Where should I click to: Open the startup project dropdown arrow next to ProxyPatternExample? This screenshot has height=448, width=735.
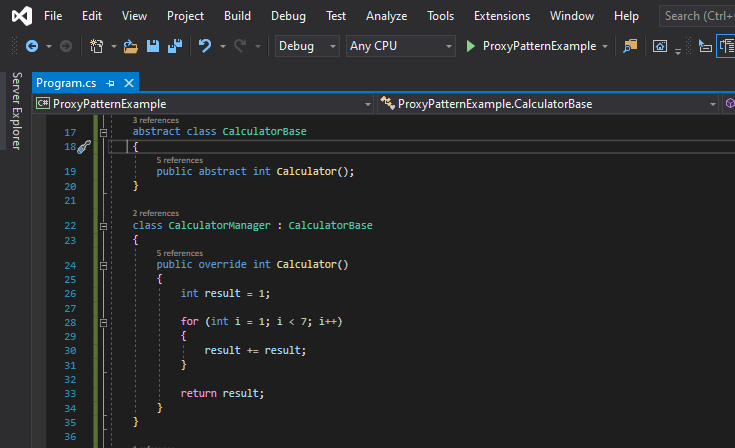tap(605, 46)
